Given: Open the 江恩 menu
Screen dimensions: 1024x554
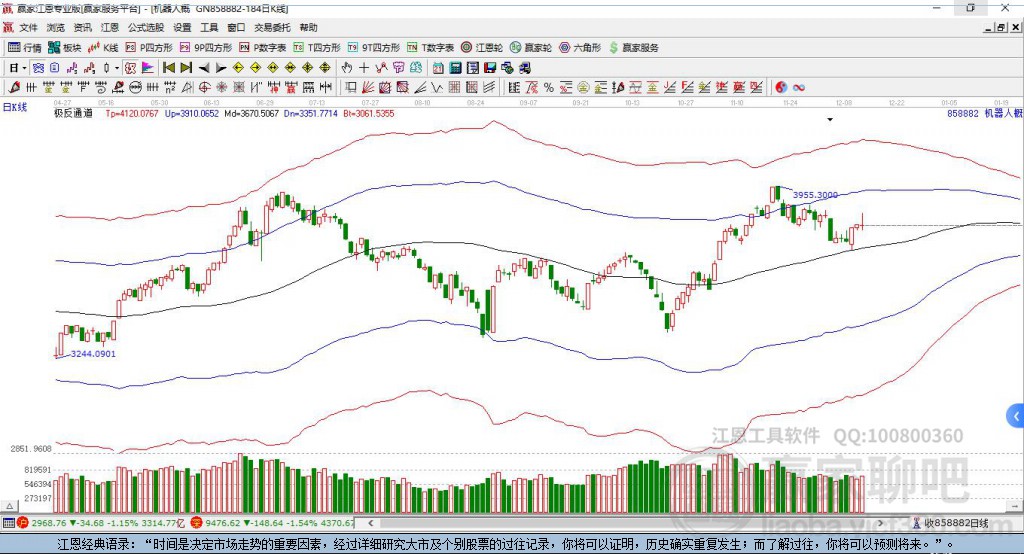Looking at the screenshot, I should [110, 27].
